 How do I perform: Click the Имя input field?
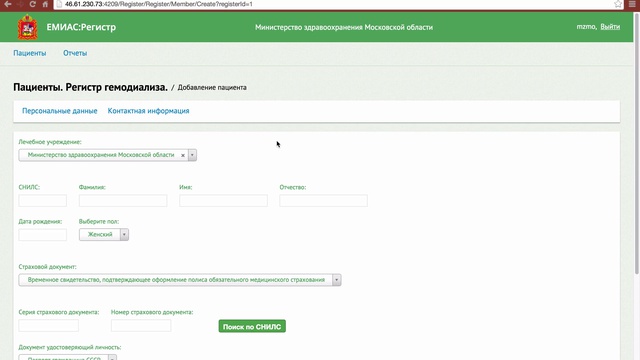tap(223, 200)
